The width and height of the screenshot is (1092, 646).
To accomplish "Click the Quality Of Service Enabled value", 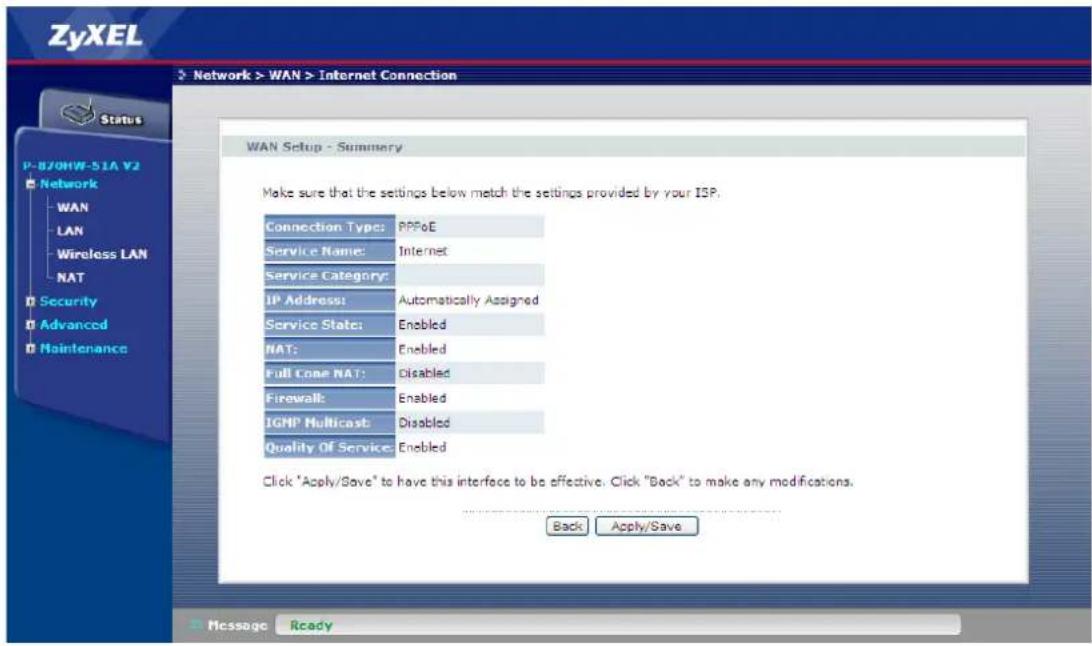I will [422, 447].
